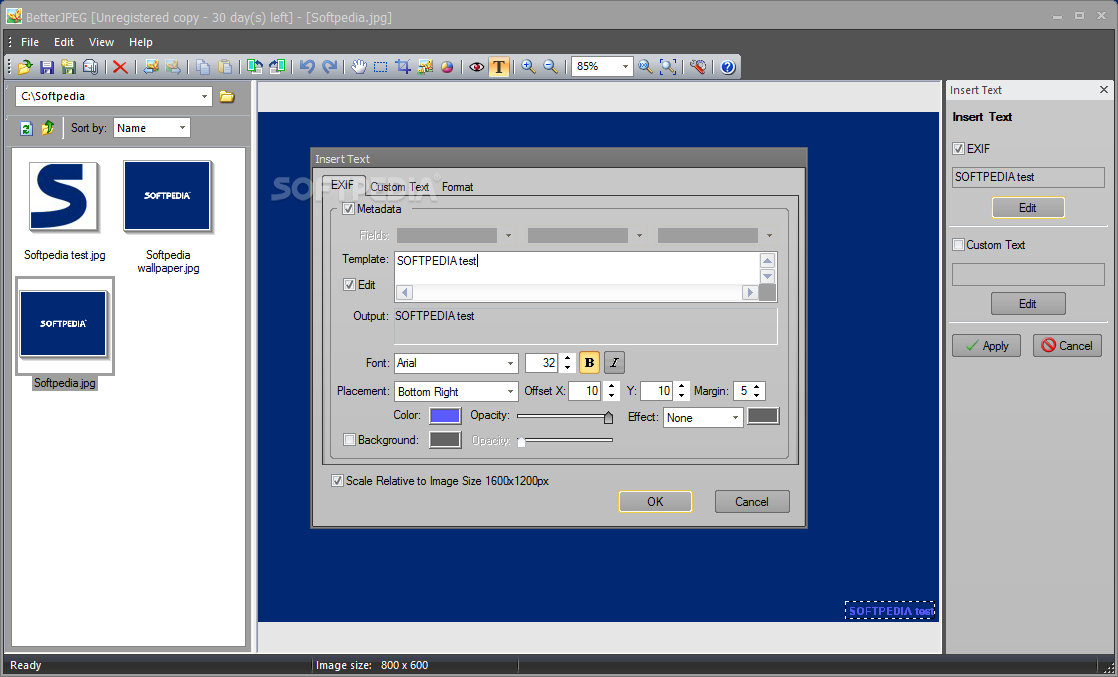The image size is (1118, 677).
Task: Check Custom Text checkbox in side panel
Action: point(959,245)
